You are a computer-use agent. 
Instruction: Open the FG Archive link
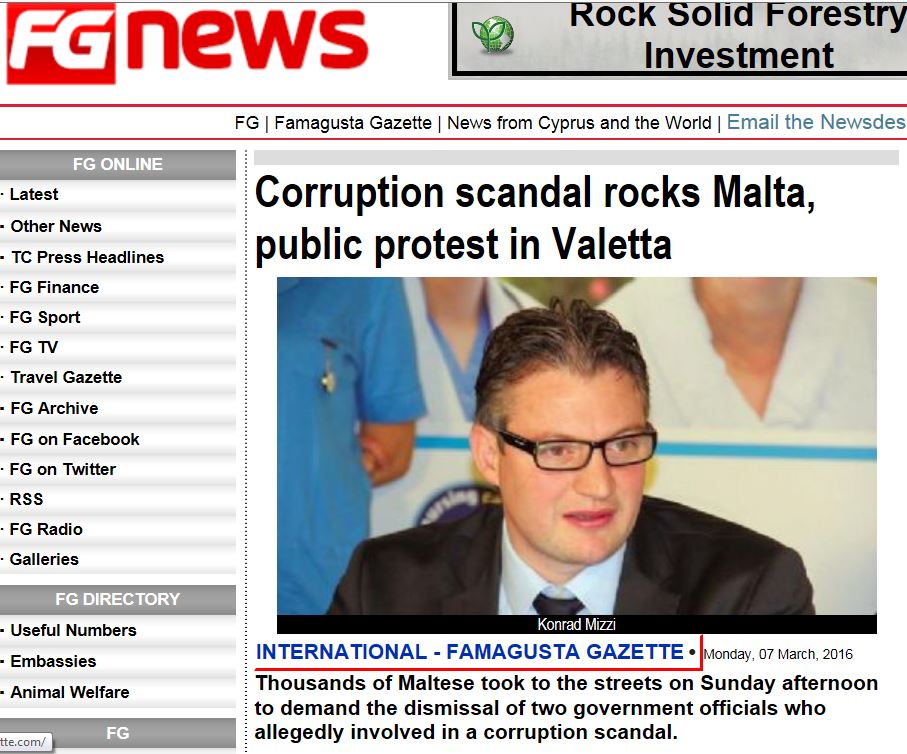pos(54,408)
